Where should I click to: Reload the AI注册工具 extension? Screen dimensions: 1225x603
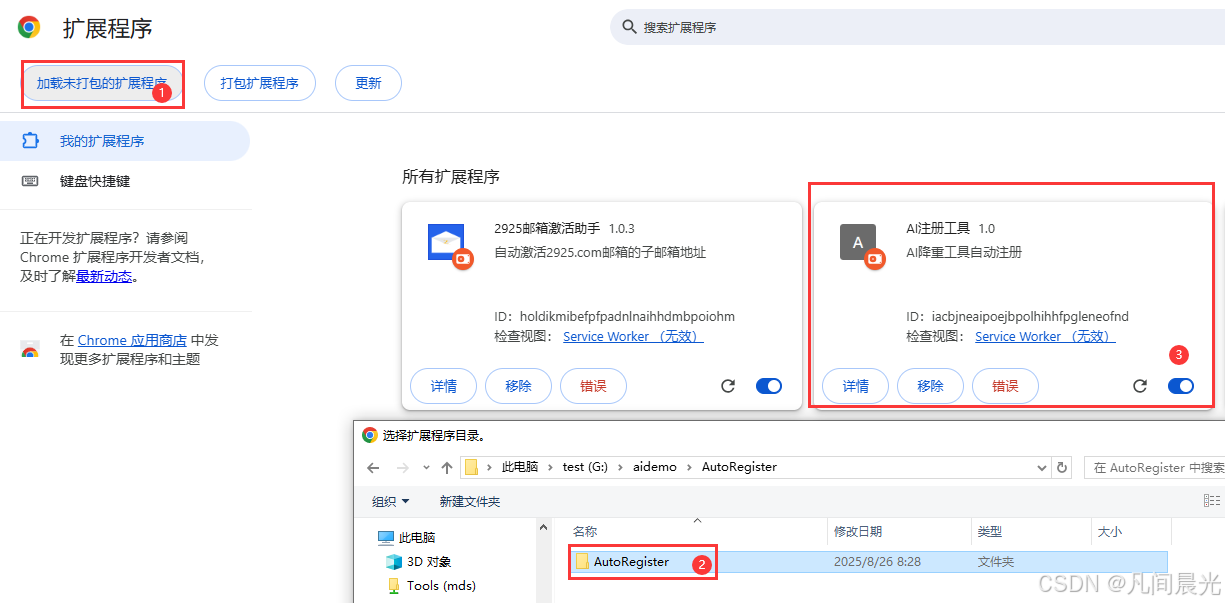(1140, 386)
